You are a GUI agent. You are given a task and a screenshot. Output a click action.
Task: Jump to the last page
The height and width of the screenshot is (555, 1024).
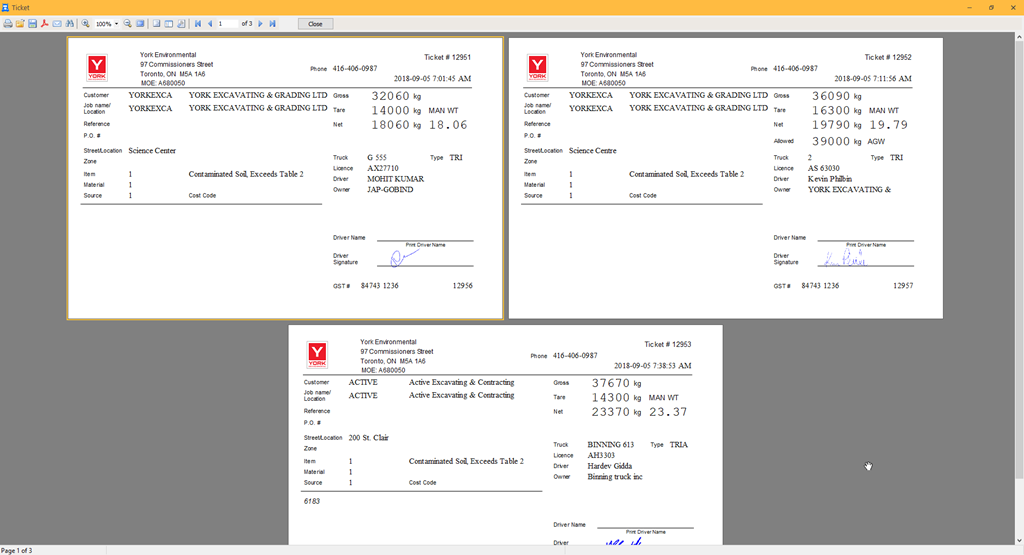click(x=272, y=23)
